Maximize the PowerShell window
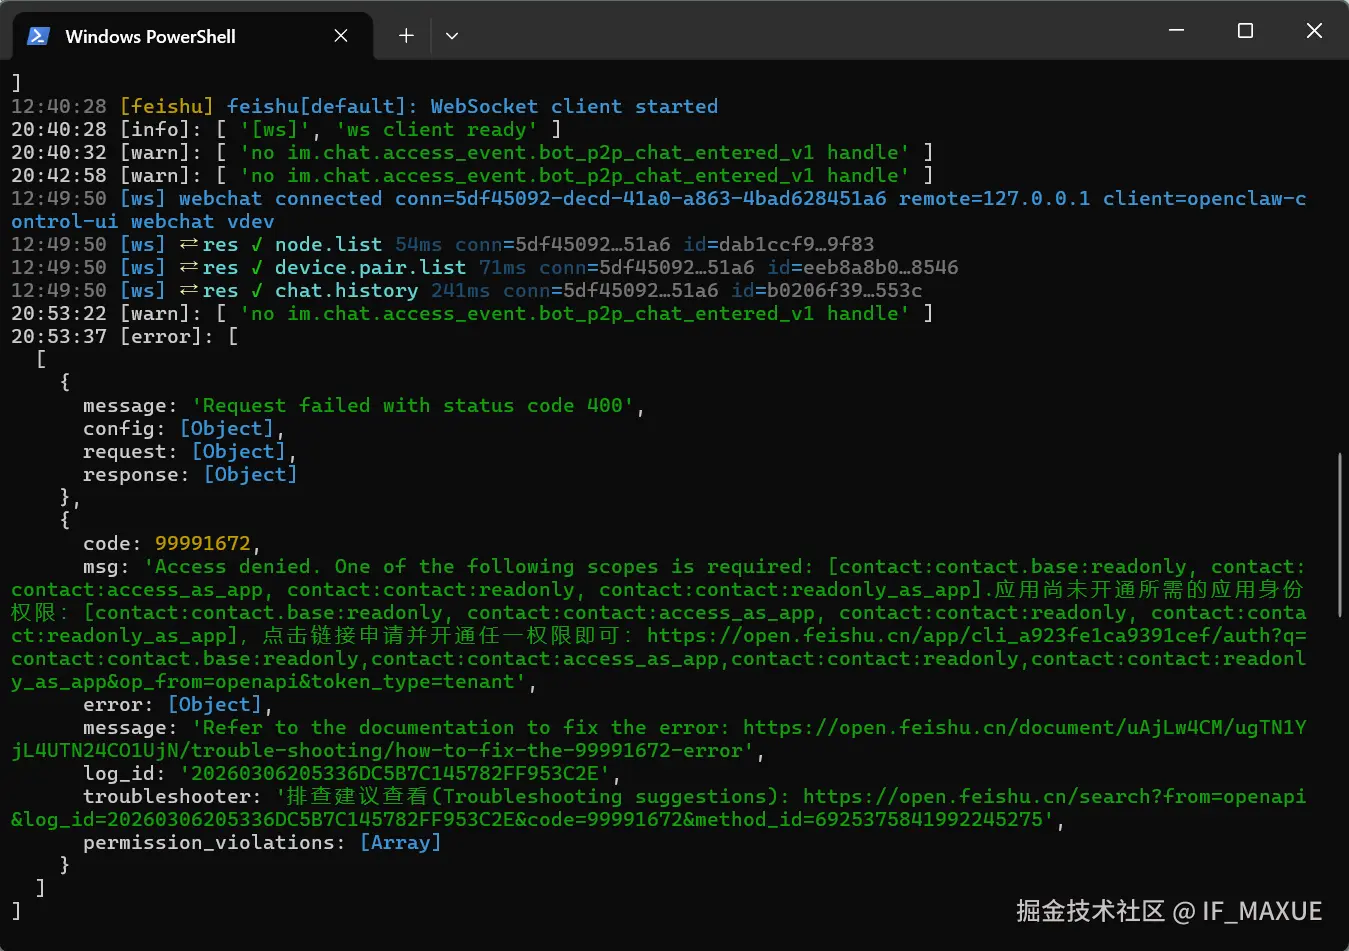Image resolution: width=1349 pixels, height=951 pixels. tap(1245, 31)
